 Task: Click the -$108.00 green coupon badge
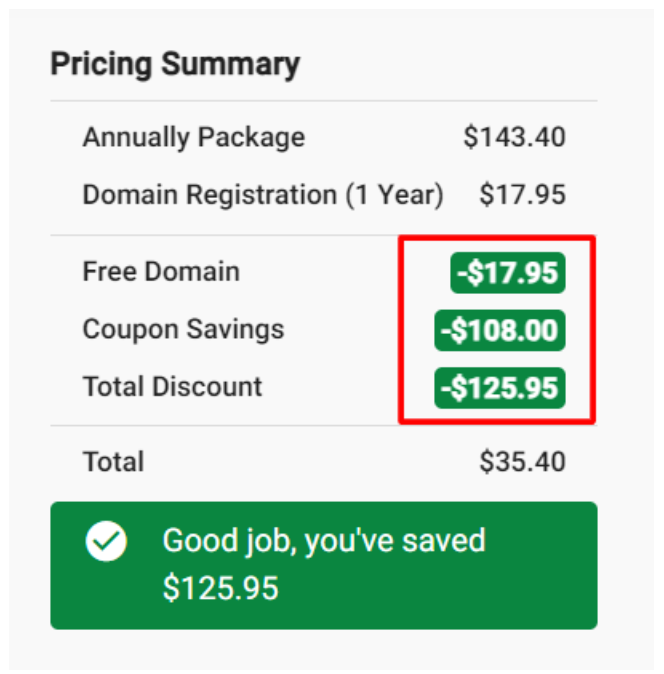(x=500, y=331)
